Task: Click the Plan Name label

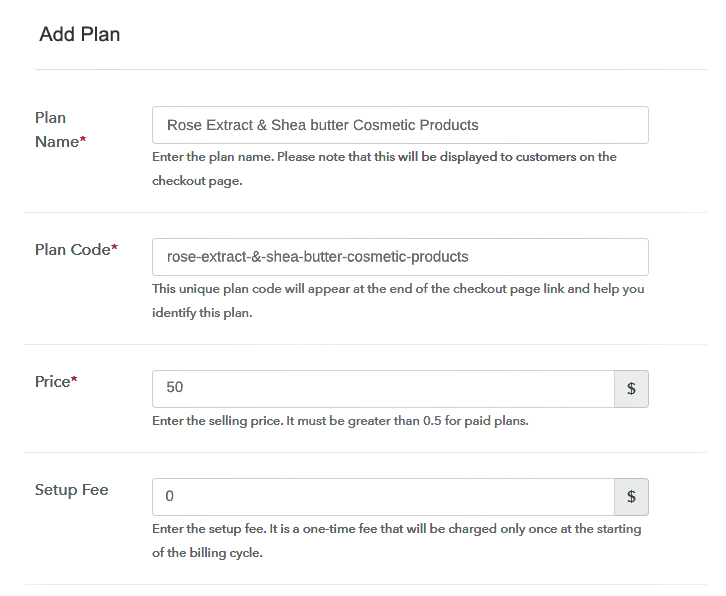Action: (56, 130)
